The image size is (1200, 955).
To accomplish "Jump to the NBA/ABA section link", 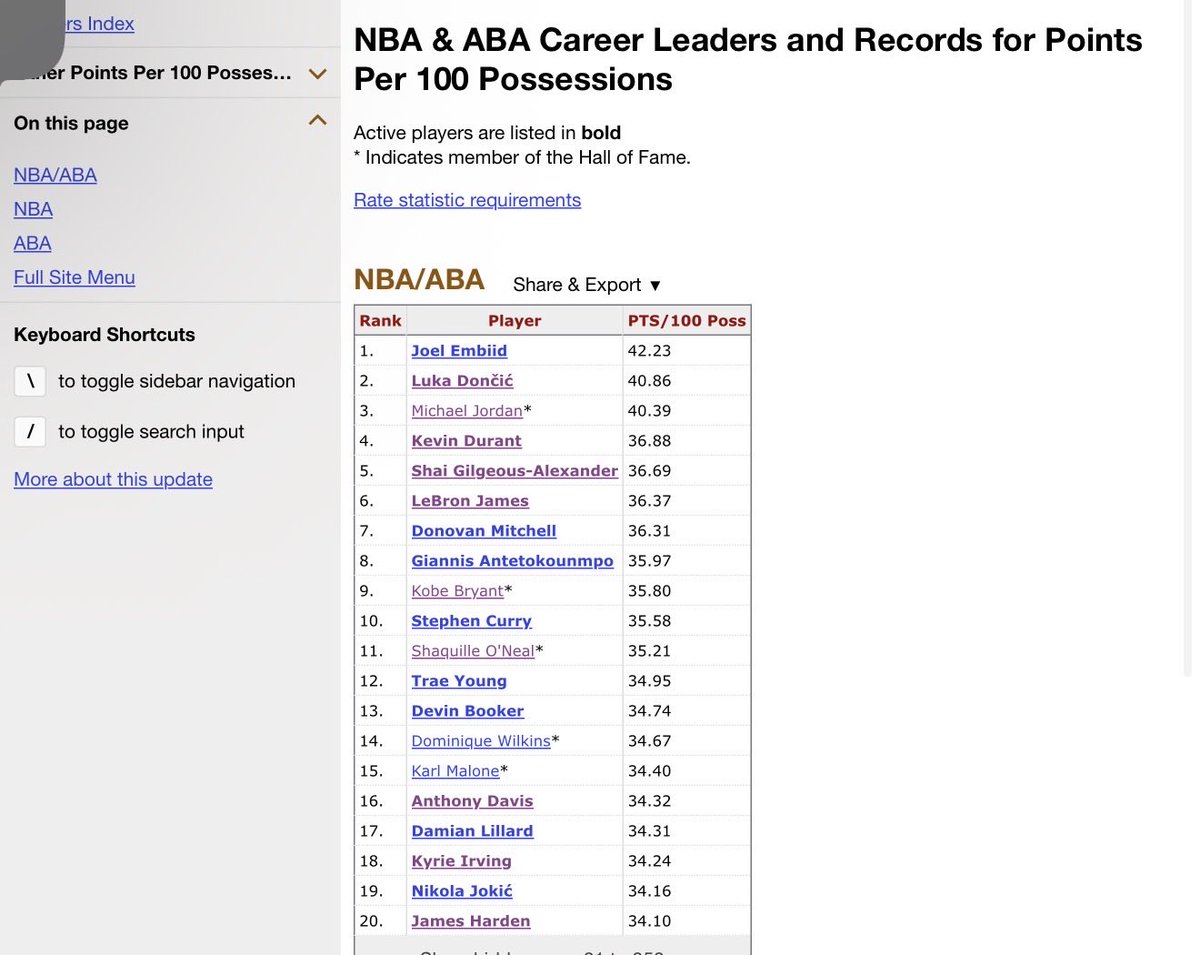I will (55, 175).
